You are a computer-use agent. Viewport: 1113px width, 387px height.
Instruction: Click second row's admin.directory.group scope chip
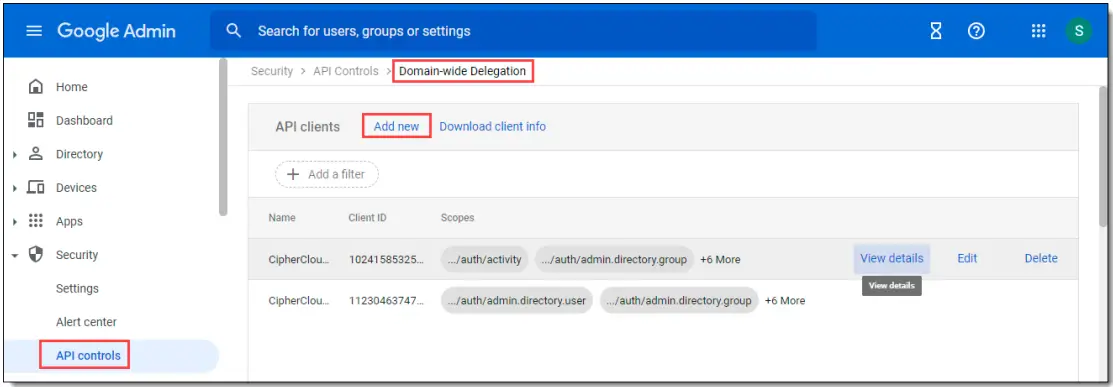[679, 300]
